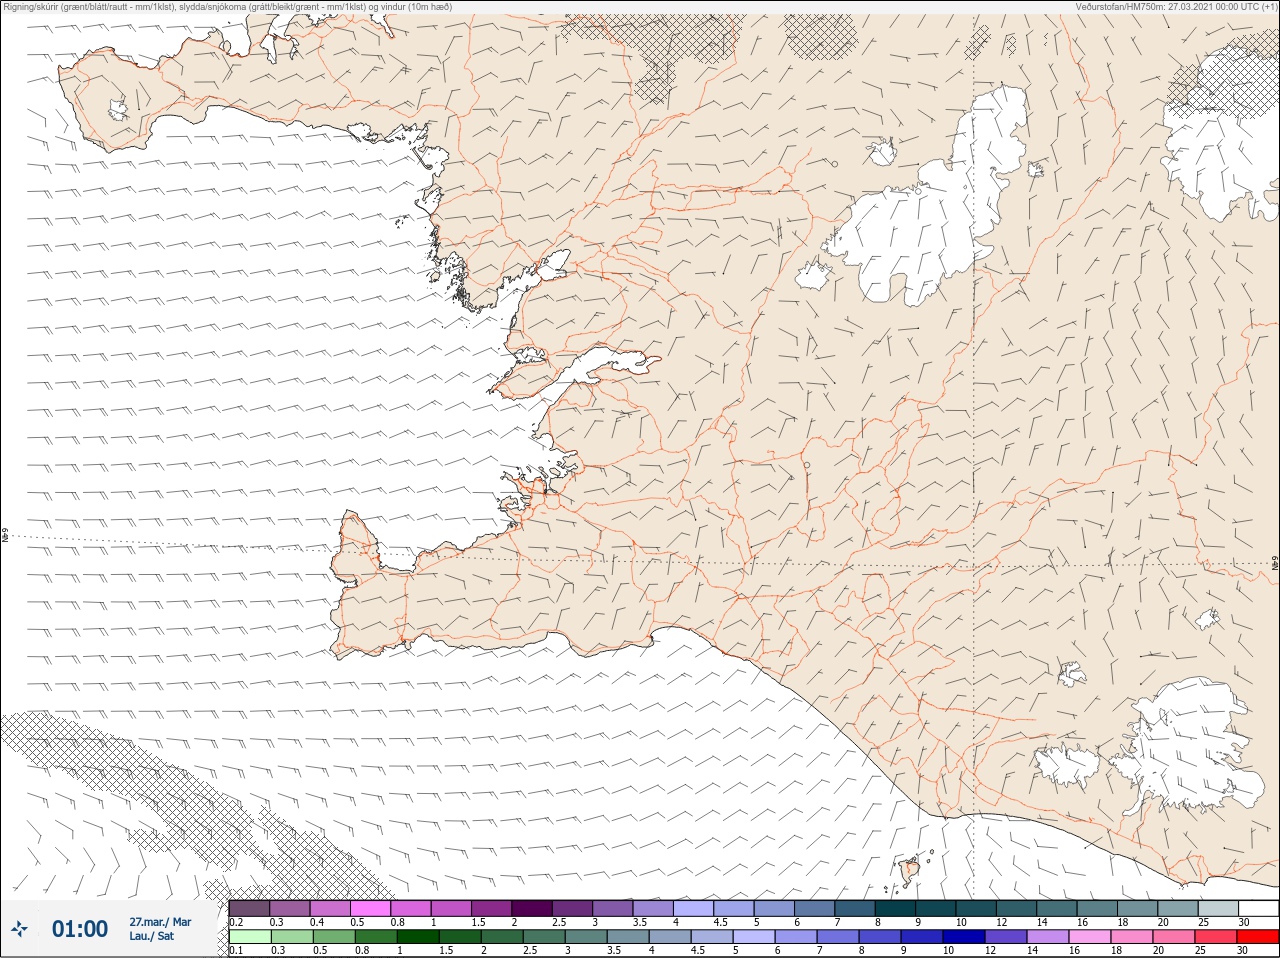Select the 01:00 forecast time label
1280x958 pixels.
[x=80, y=930]
